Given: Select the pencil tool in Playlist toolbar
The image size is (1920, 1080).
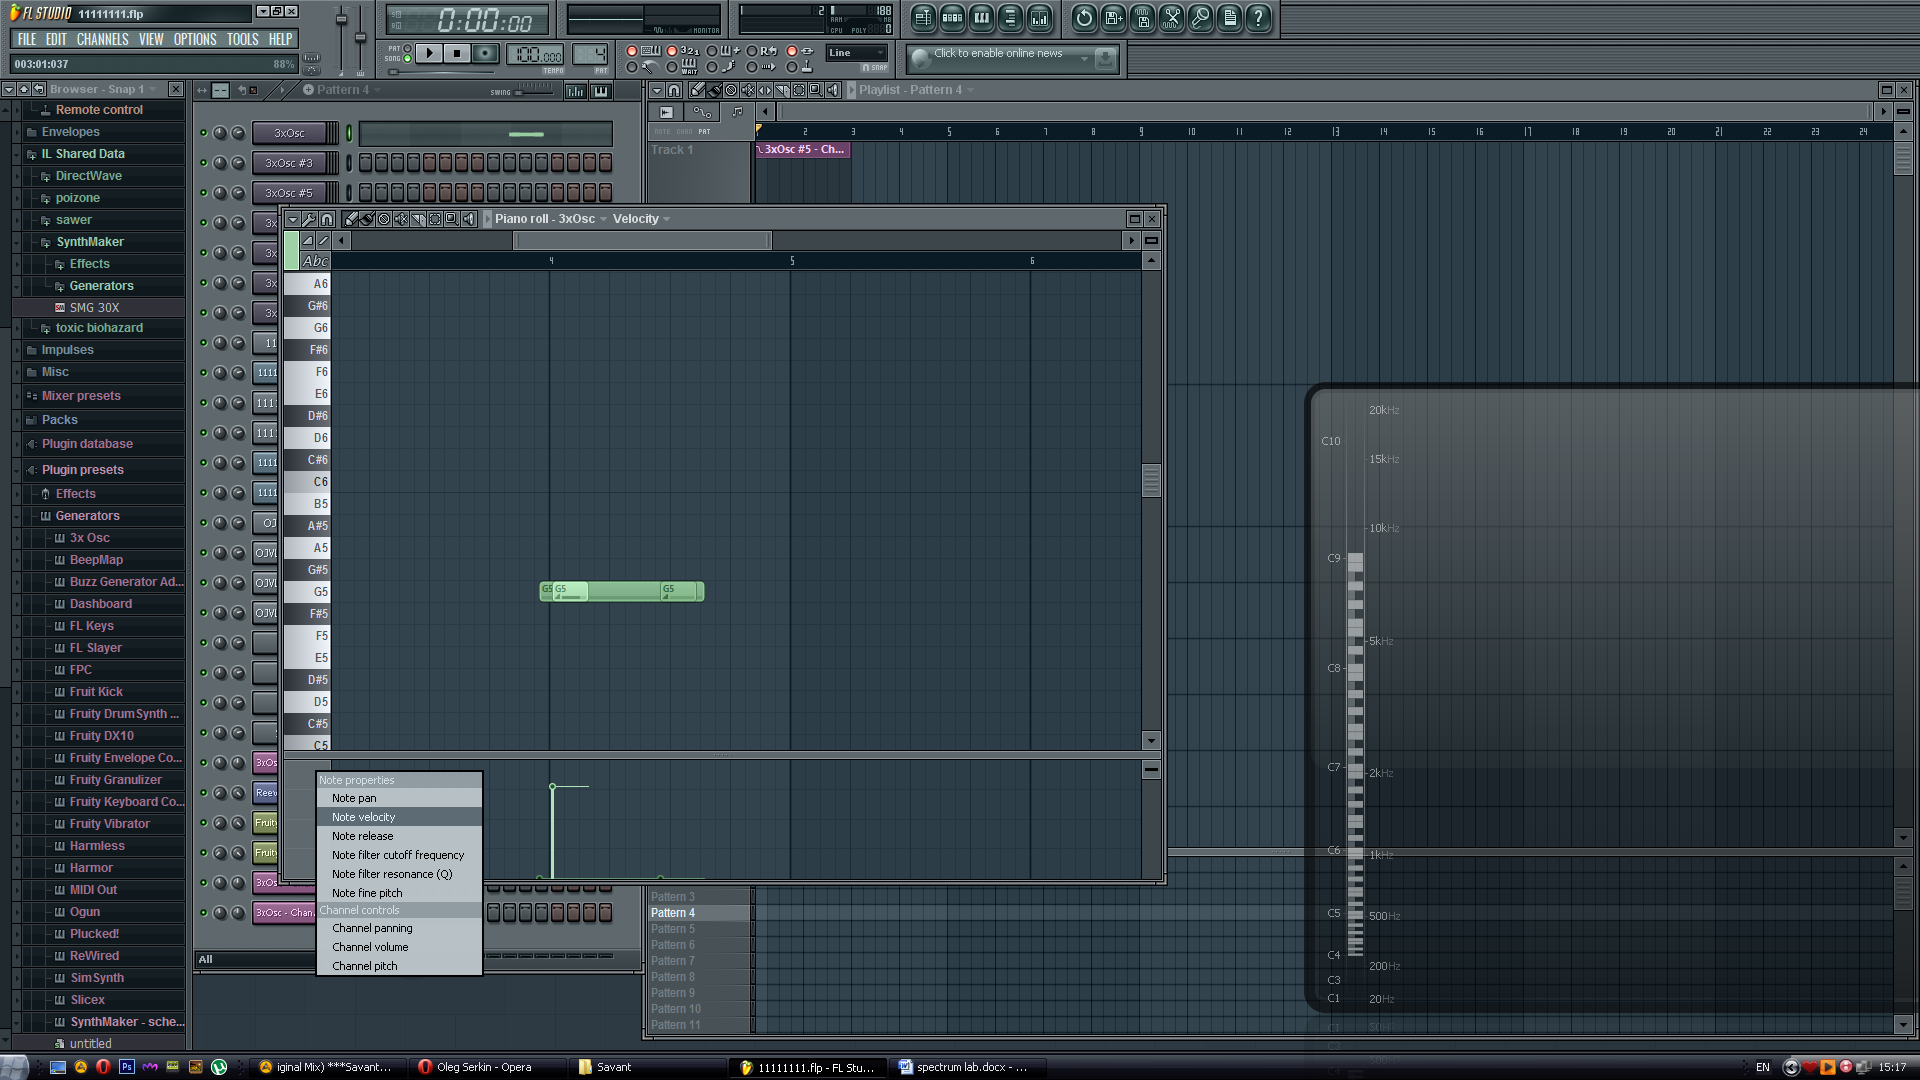Looking at the screenshot, I should coord(697,90).
